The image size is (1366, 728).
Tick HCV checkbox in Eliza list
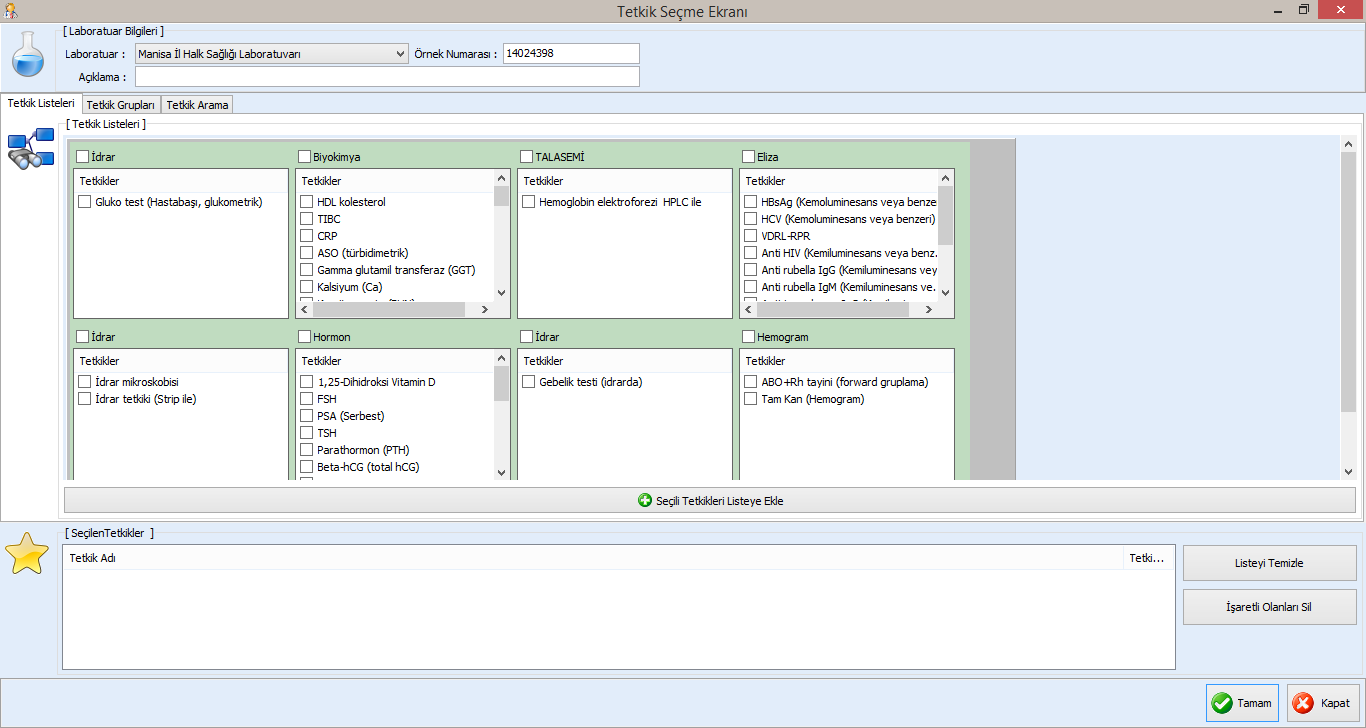(x=751, y=219)
